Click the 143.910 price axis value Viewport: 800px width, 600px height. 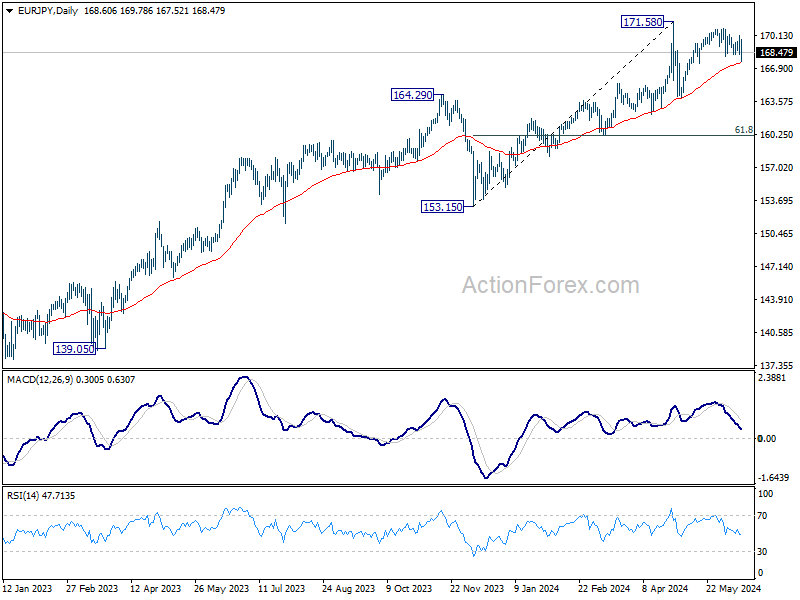(777, 299)
